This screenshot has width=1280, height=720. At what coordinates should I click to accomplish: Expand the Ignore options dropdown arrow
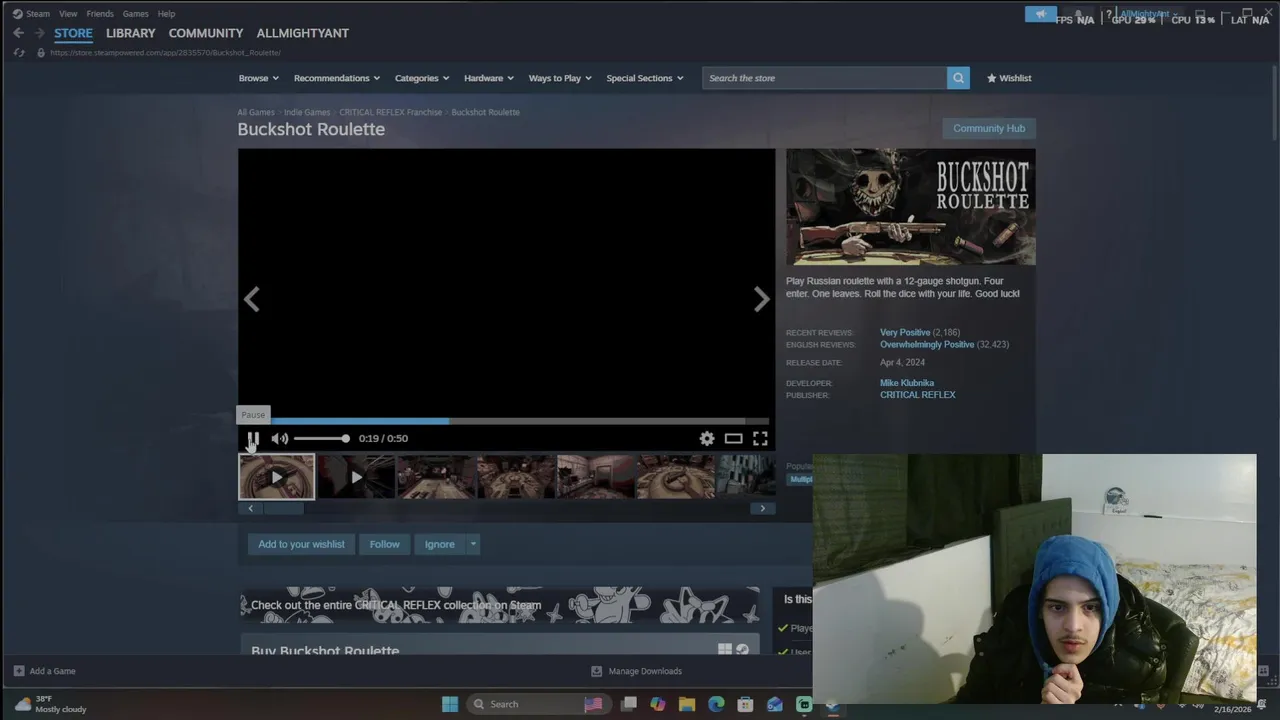point(473,544)
